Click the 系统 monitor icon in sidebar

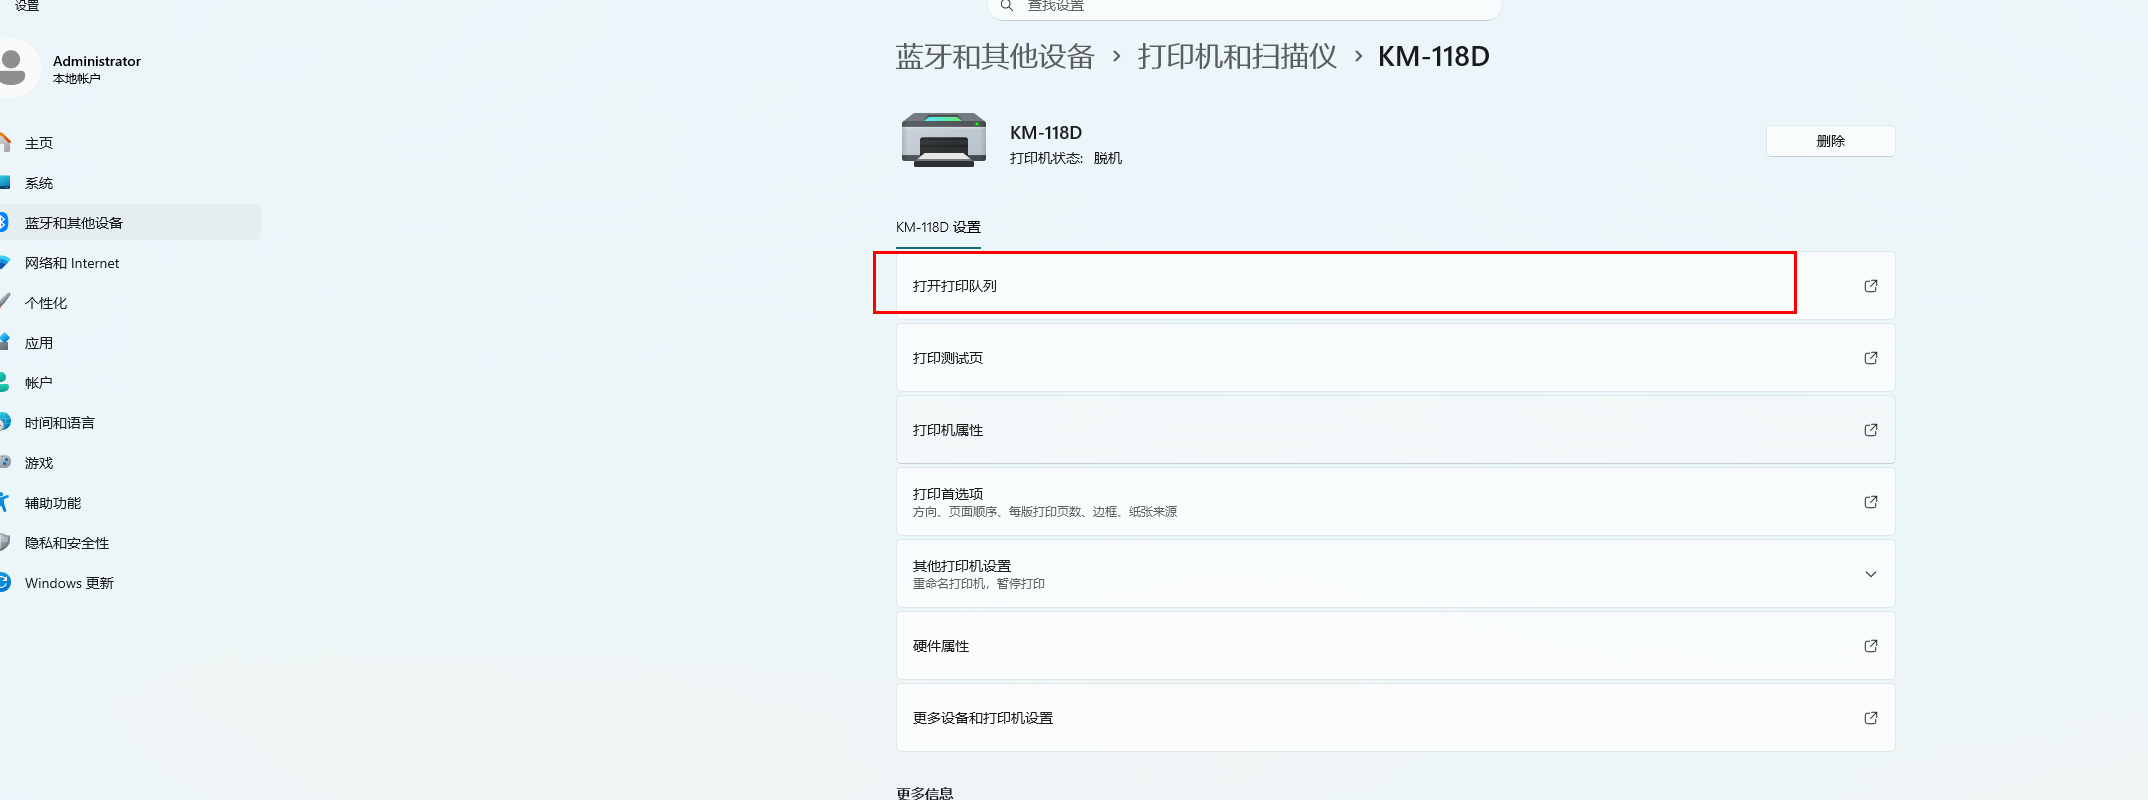click(5, 182)
